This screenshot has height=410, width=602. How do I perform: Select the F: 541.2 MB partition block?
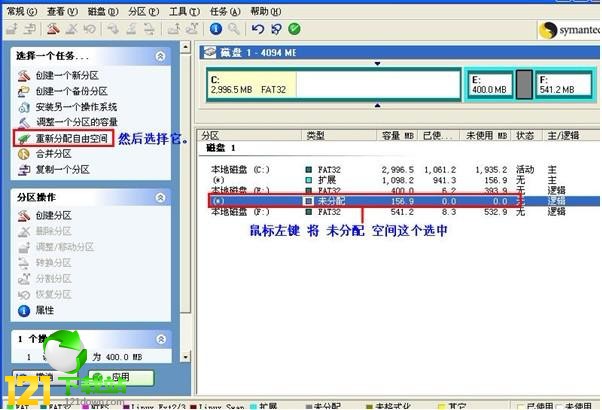pos(563,84)
